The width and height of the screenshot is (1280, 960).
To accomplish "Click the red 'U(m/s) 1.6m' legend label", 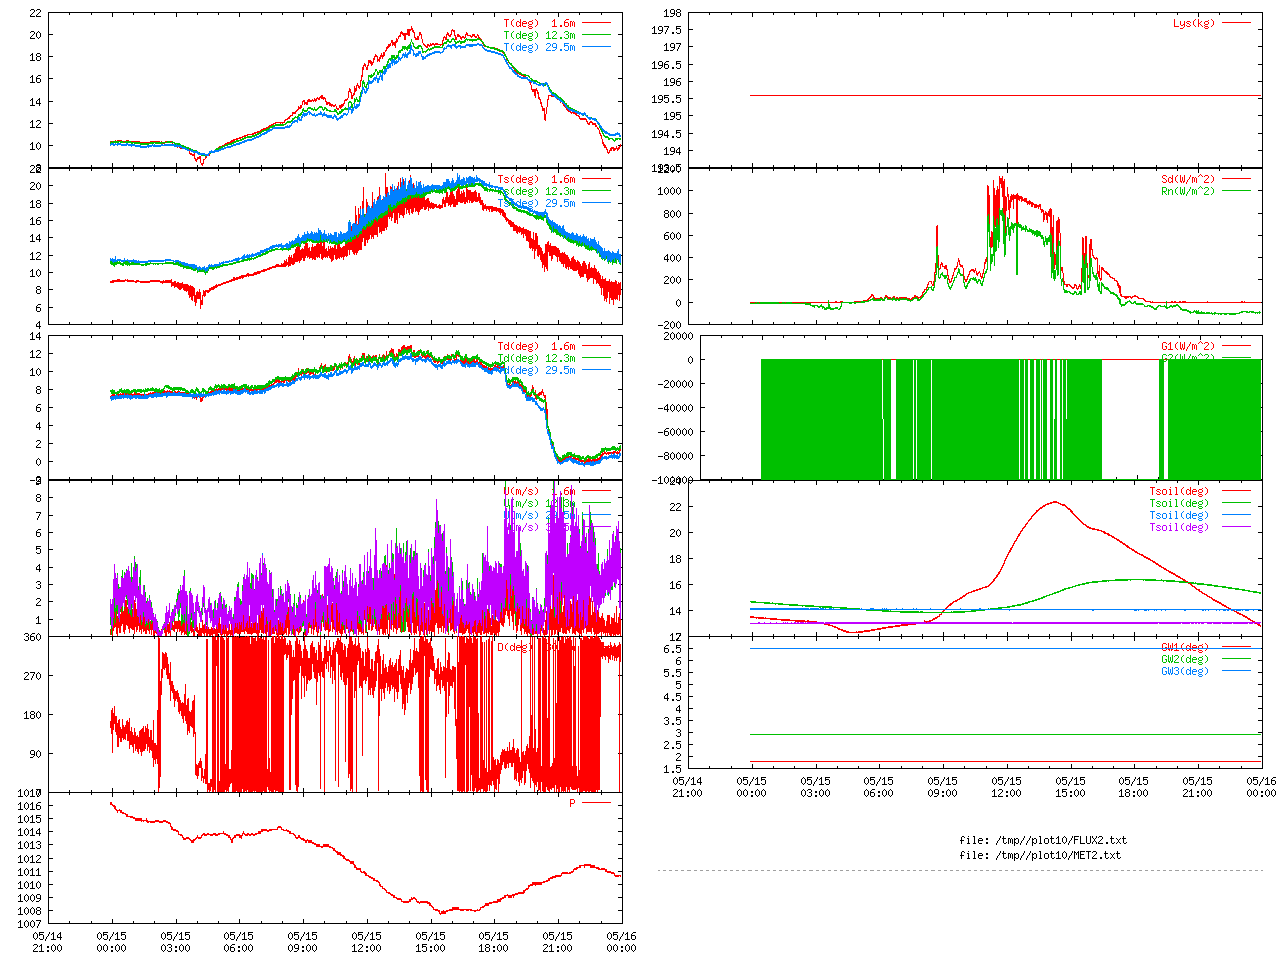I will [539, 491].
